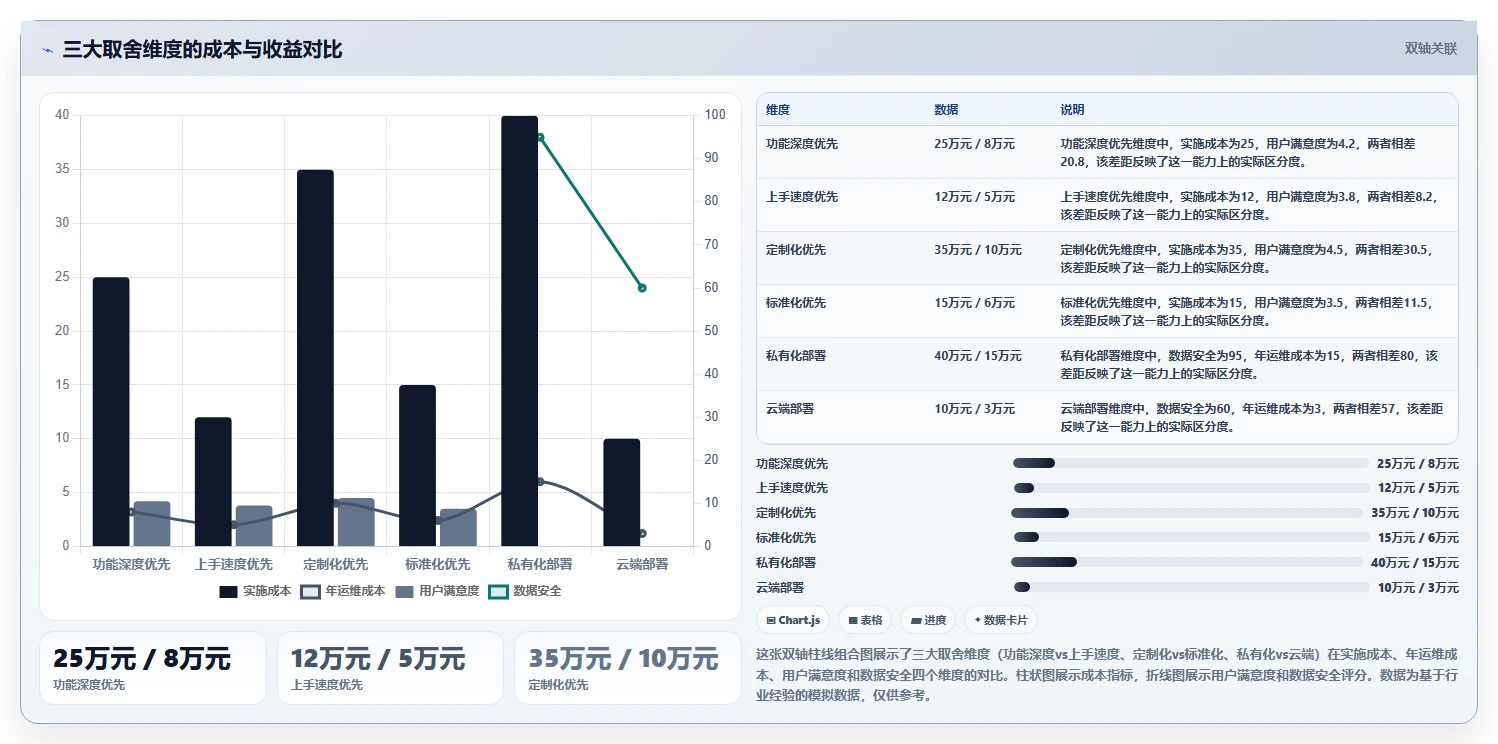This screenshot has width=1498, height=744.
Task: Toggle the 实施成本 legend entry
Action: click(255, 591)
